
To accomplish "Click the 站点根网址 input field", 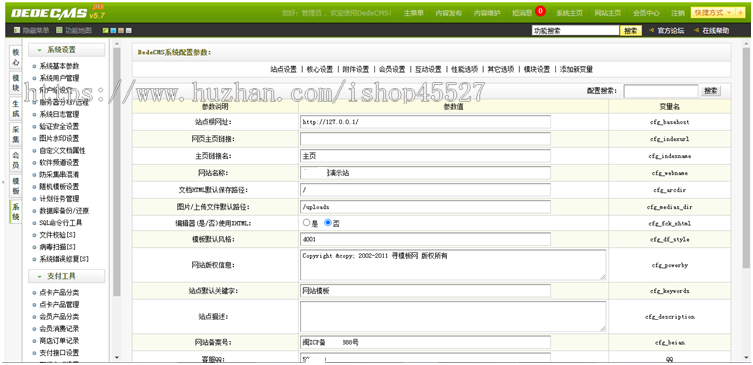I will click(425, 122).
